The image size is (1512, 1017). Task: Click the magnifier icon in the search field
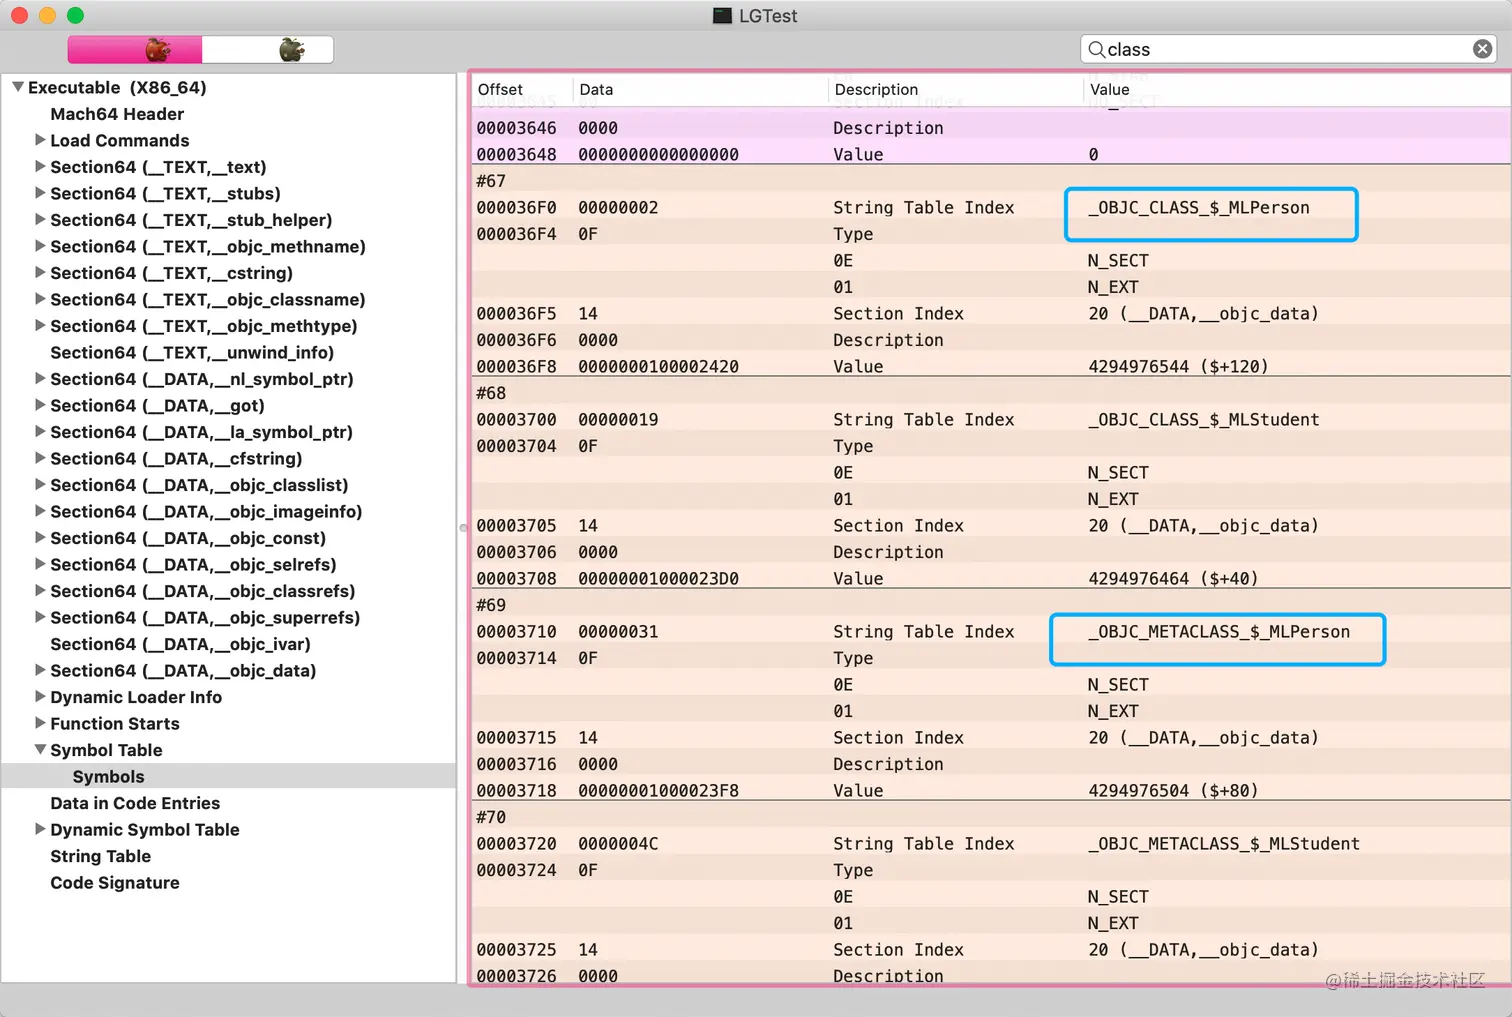[1096, 49]
